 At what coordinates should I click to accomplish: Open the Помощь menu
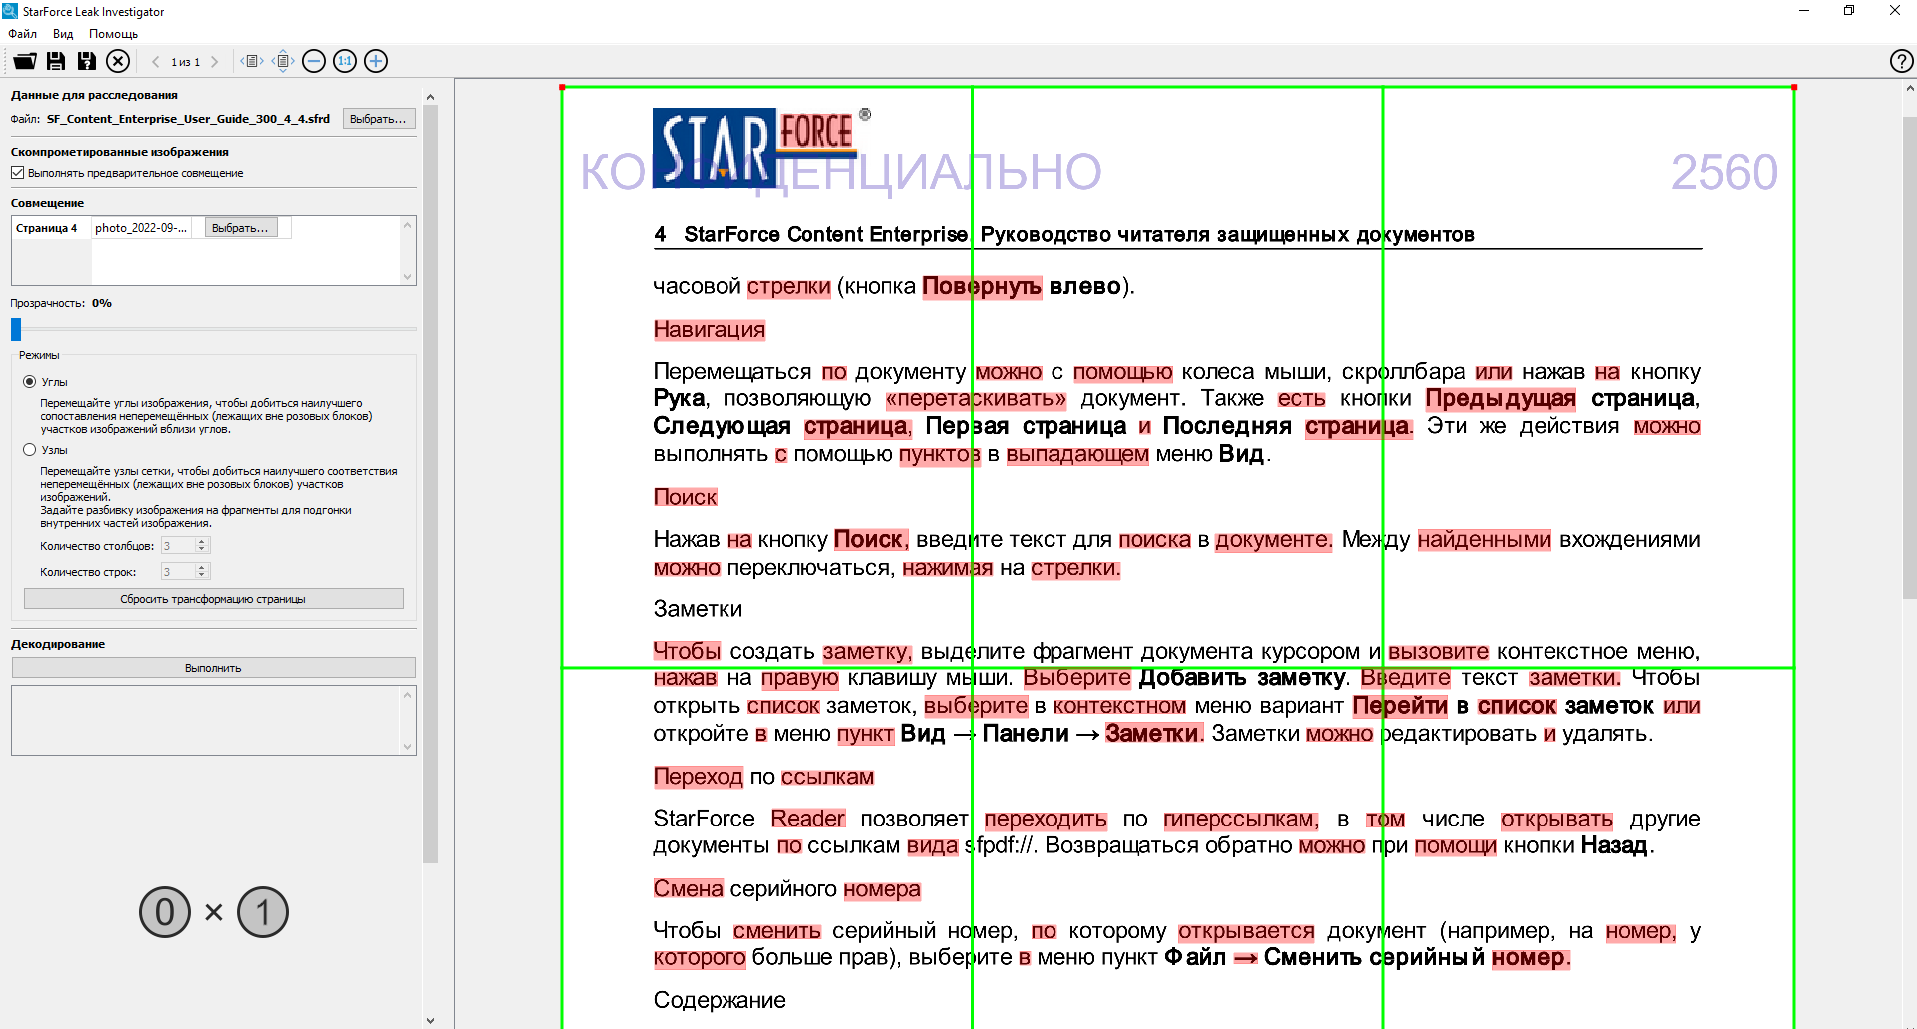coord(113,34)
